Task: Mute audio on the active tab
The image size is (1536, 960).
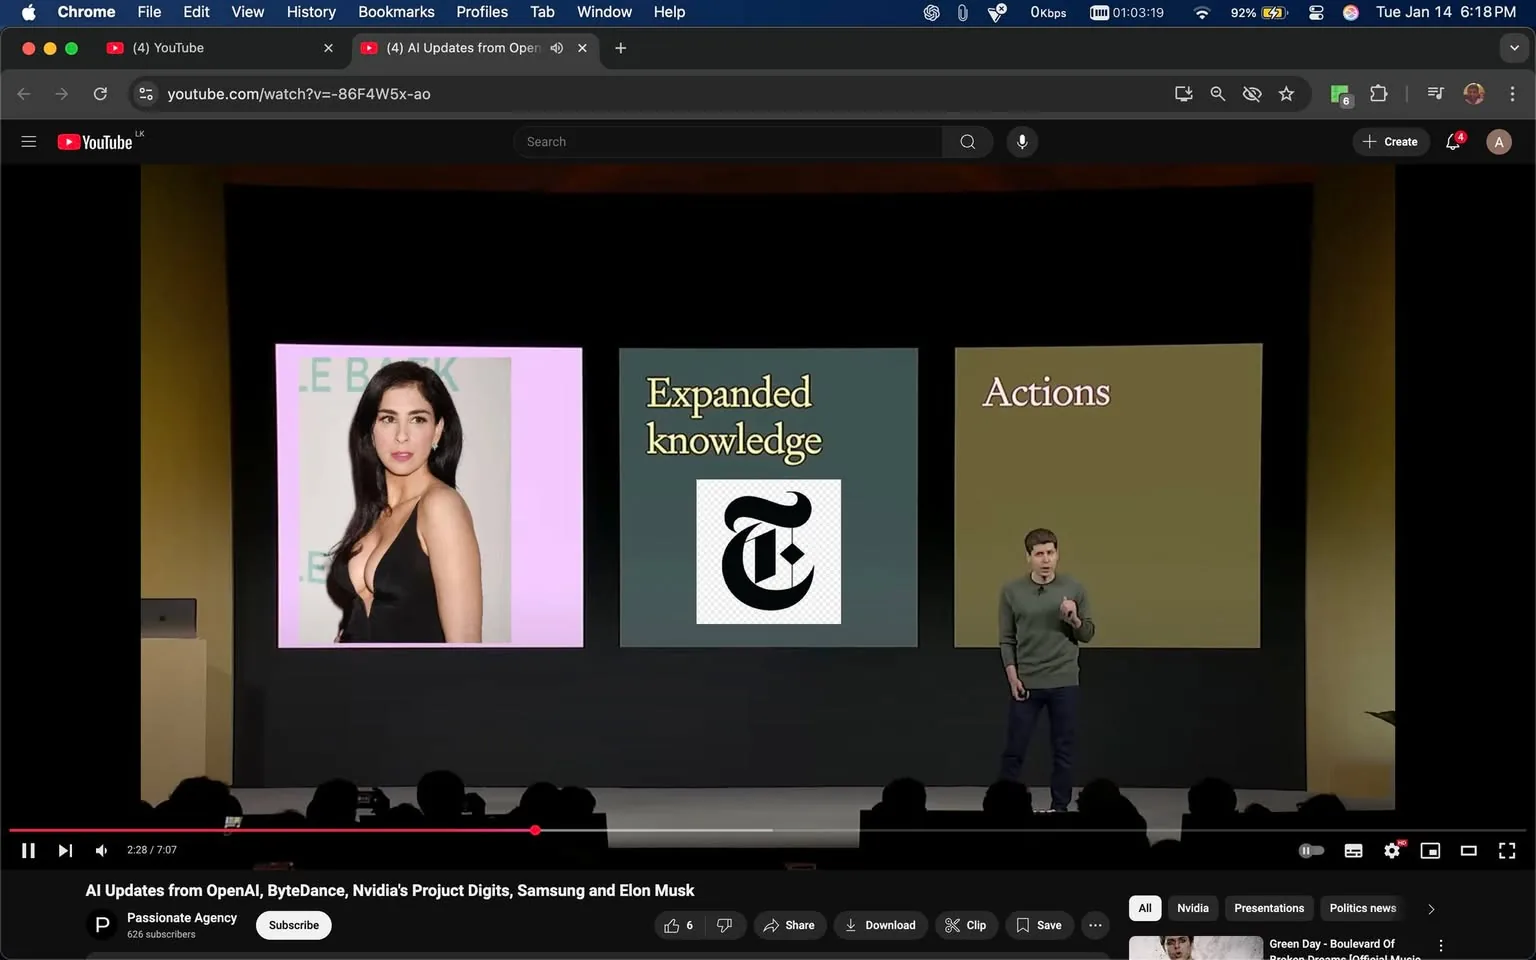Action: tap(557, 47)
